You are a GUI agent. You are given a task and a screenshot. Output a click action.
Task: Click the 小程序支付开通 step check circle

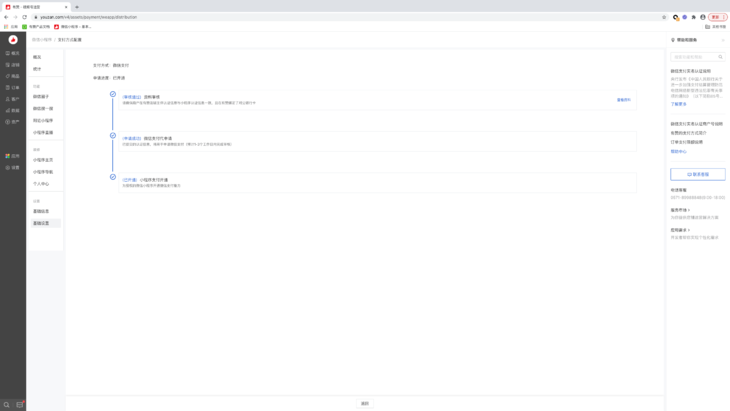pos(113,177)
